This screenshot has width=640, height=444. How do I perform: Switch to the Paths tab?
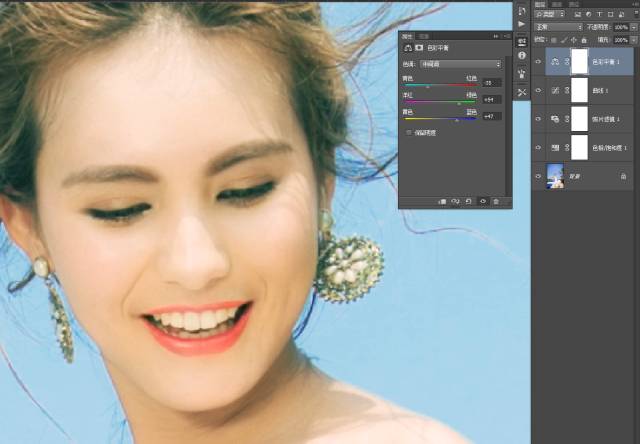click(574, 4)
